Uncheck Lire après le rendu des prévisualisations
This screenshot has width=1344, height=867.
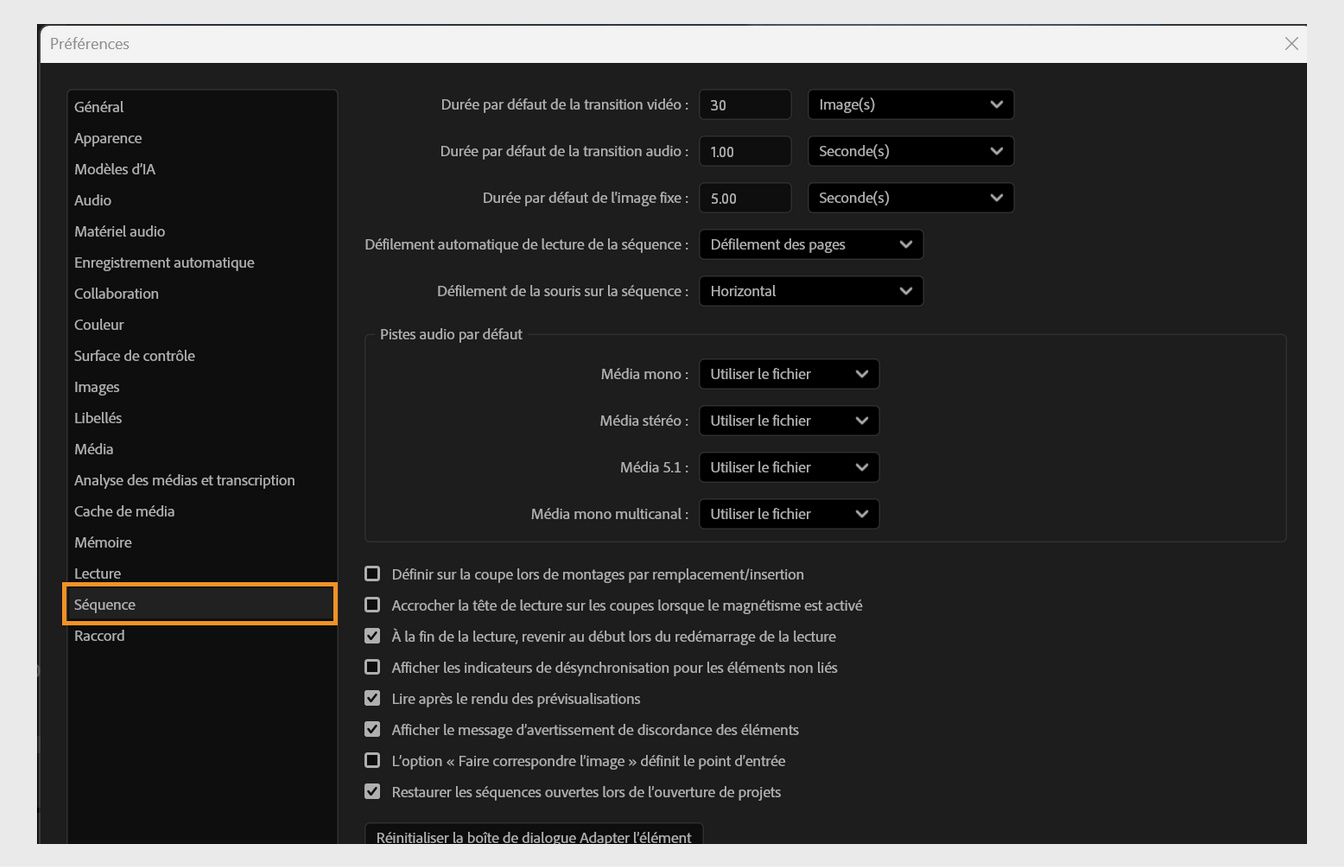(x=372, y=698)
